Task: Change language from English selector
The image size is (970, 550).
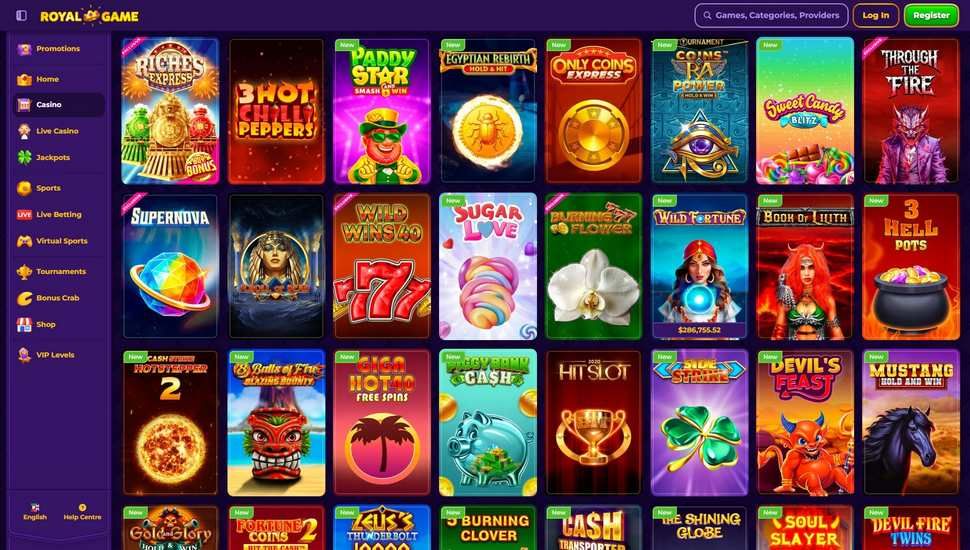Action: coord(35,512)
